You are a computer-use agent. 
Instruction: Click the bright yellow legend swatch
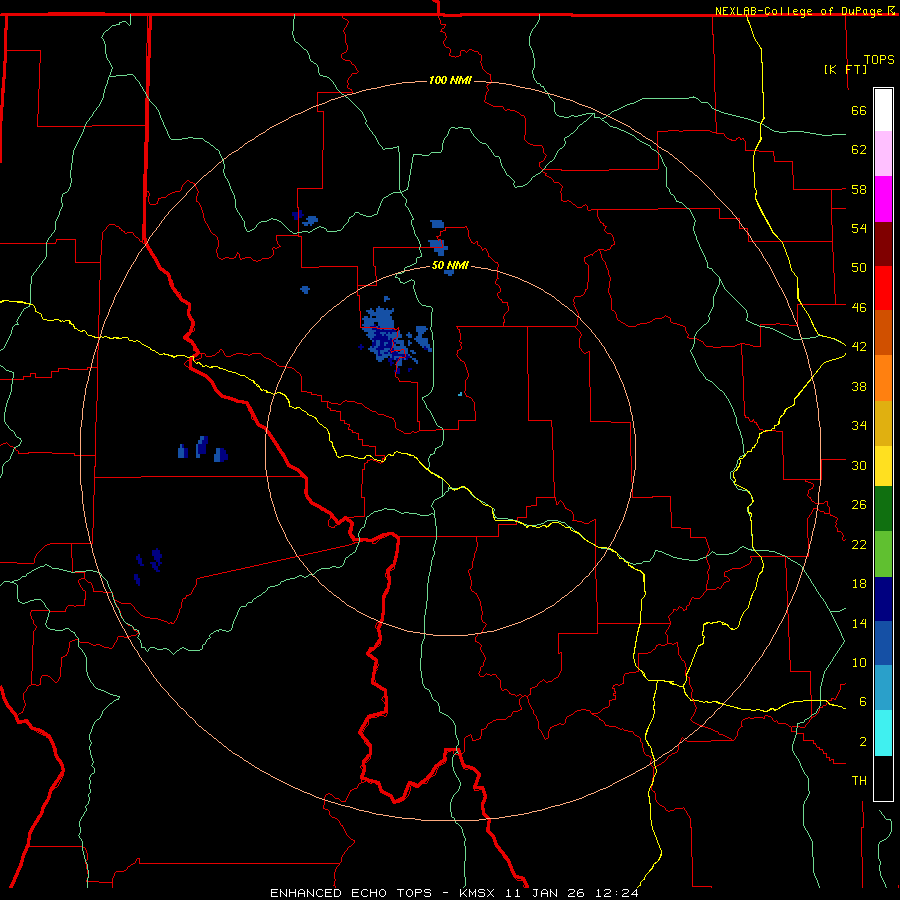883,466
